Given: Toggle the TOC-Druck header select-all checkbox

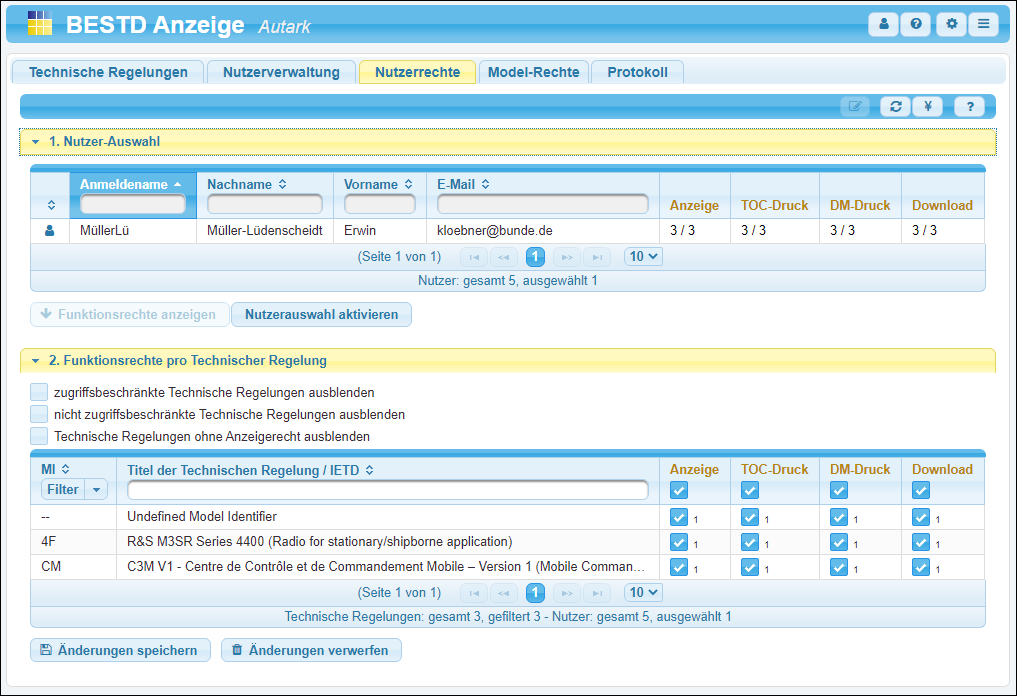Looking at the screenshot, I should 750,490.
